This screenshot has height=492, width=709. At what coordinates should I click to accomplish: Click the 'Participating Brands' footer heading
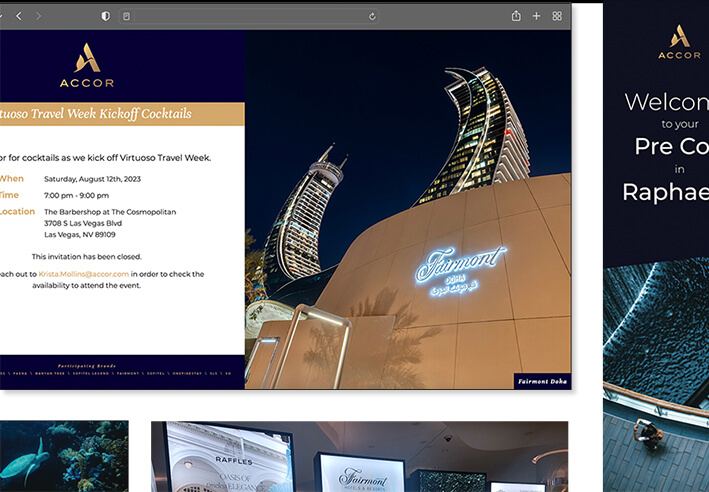click(87, 366)
